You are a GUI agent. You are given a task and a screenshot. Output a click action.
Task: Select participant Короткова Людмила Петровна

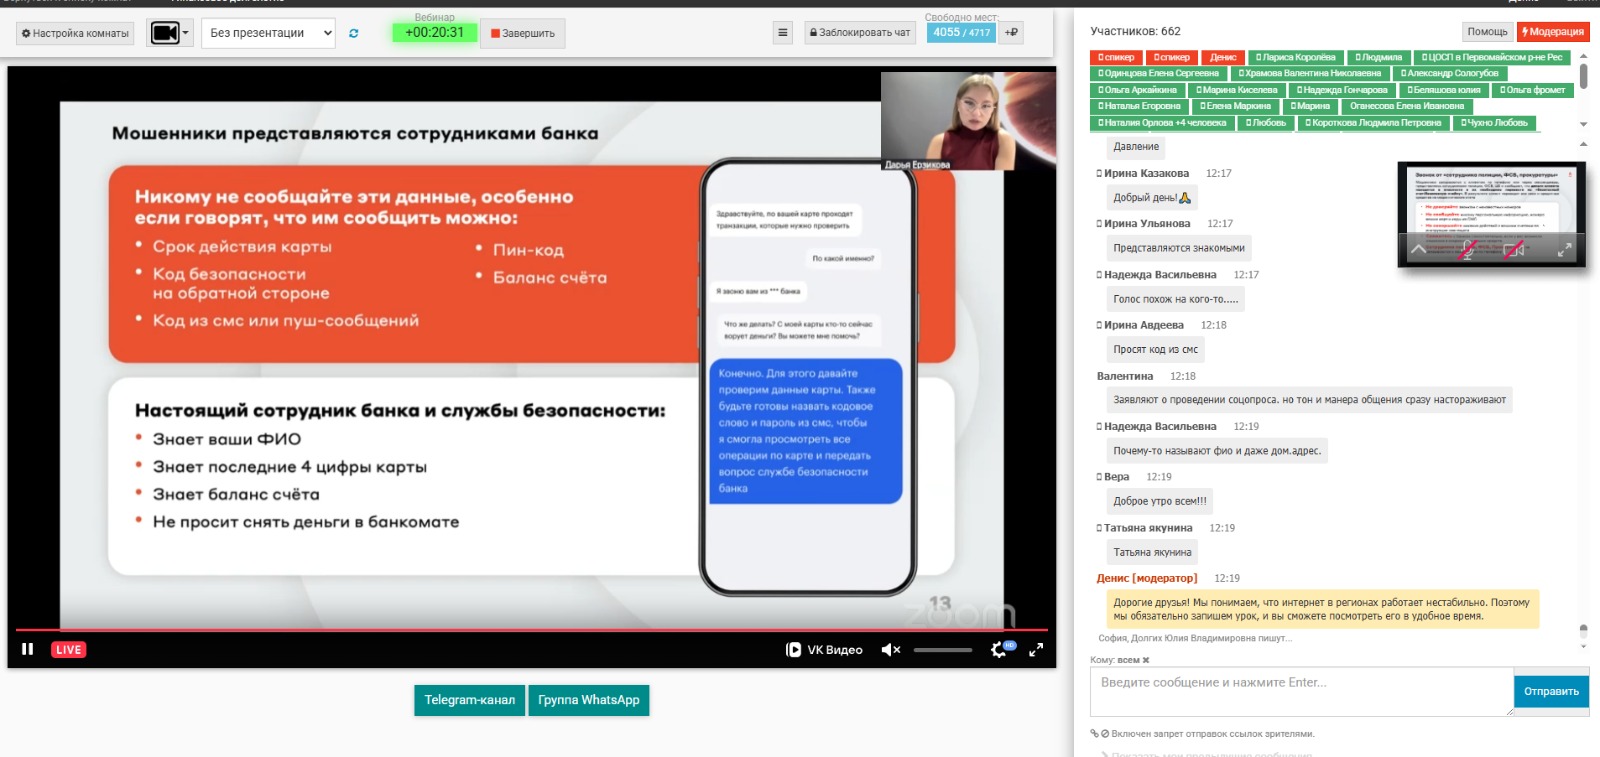click(x=1373, y=123)
